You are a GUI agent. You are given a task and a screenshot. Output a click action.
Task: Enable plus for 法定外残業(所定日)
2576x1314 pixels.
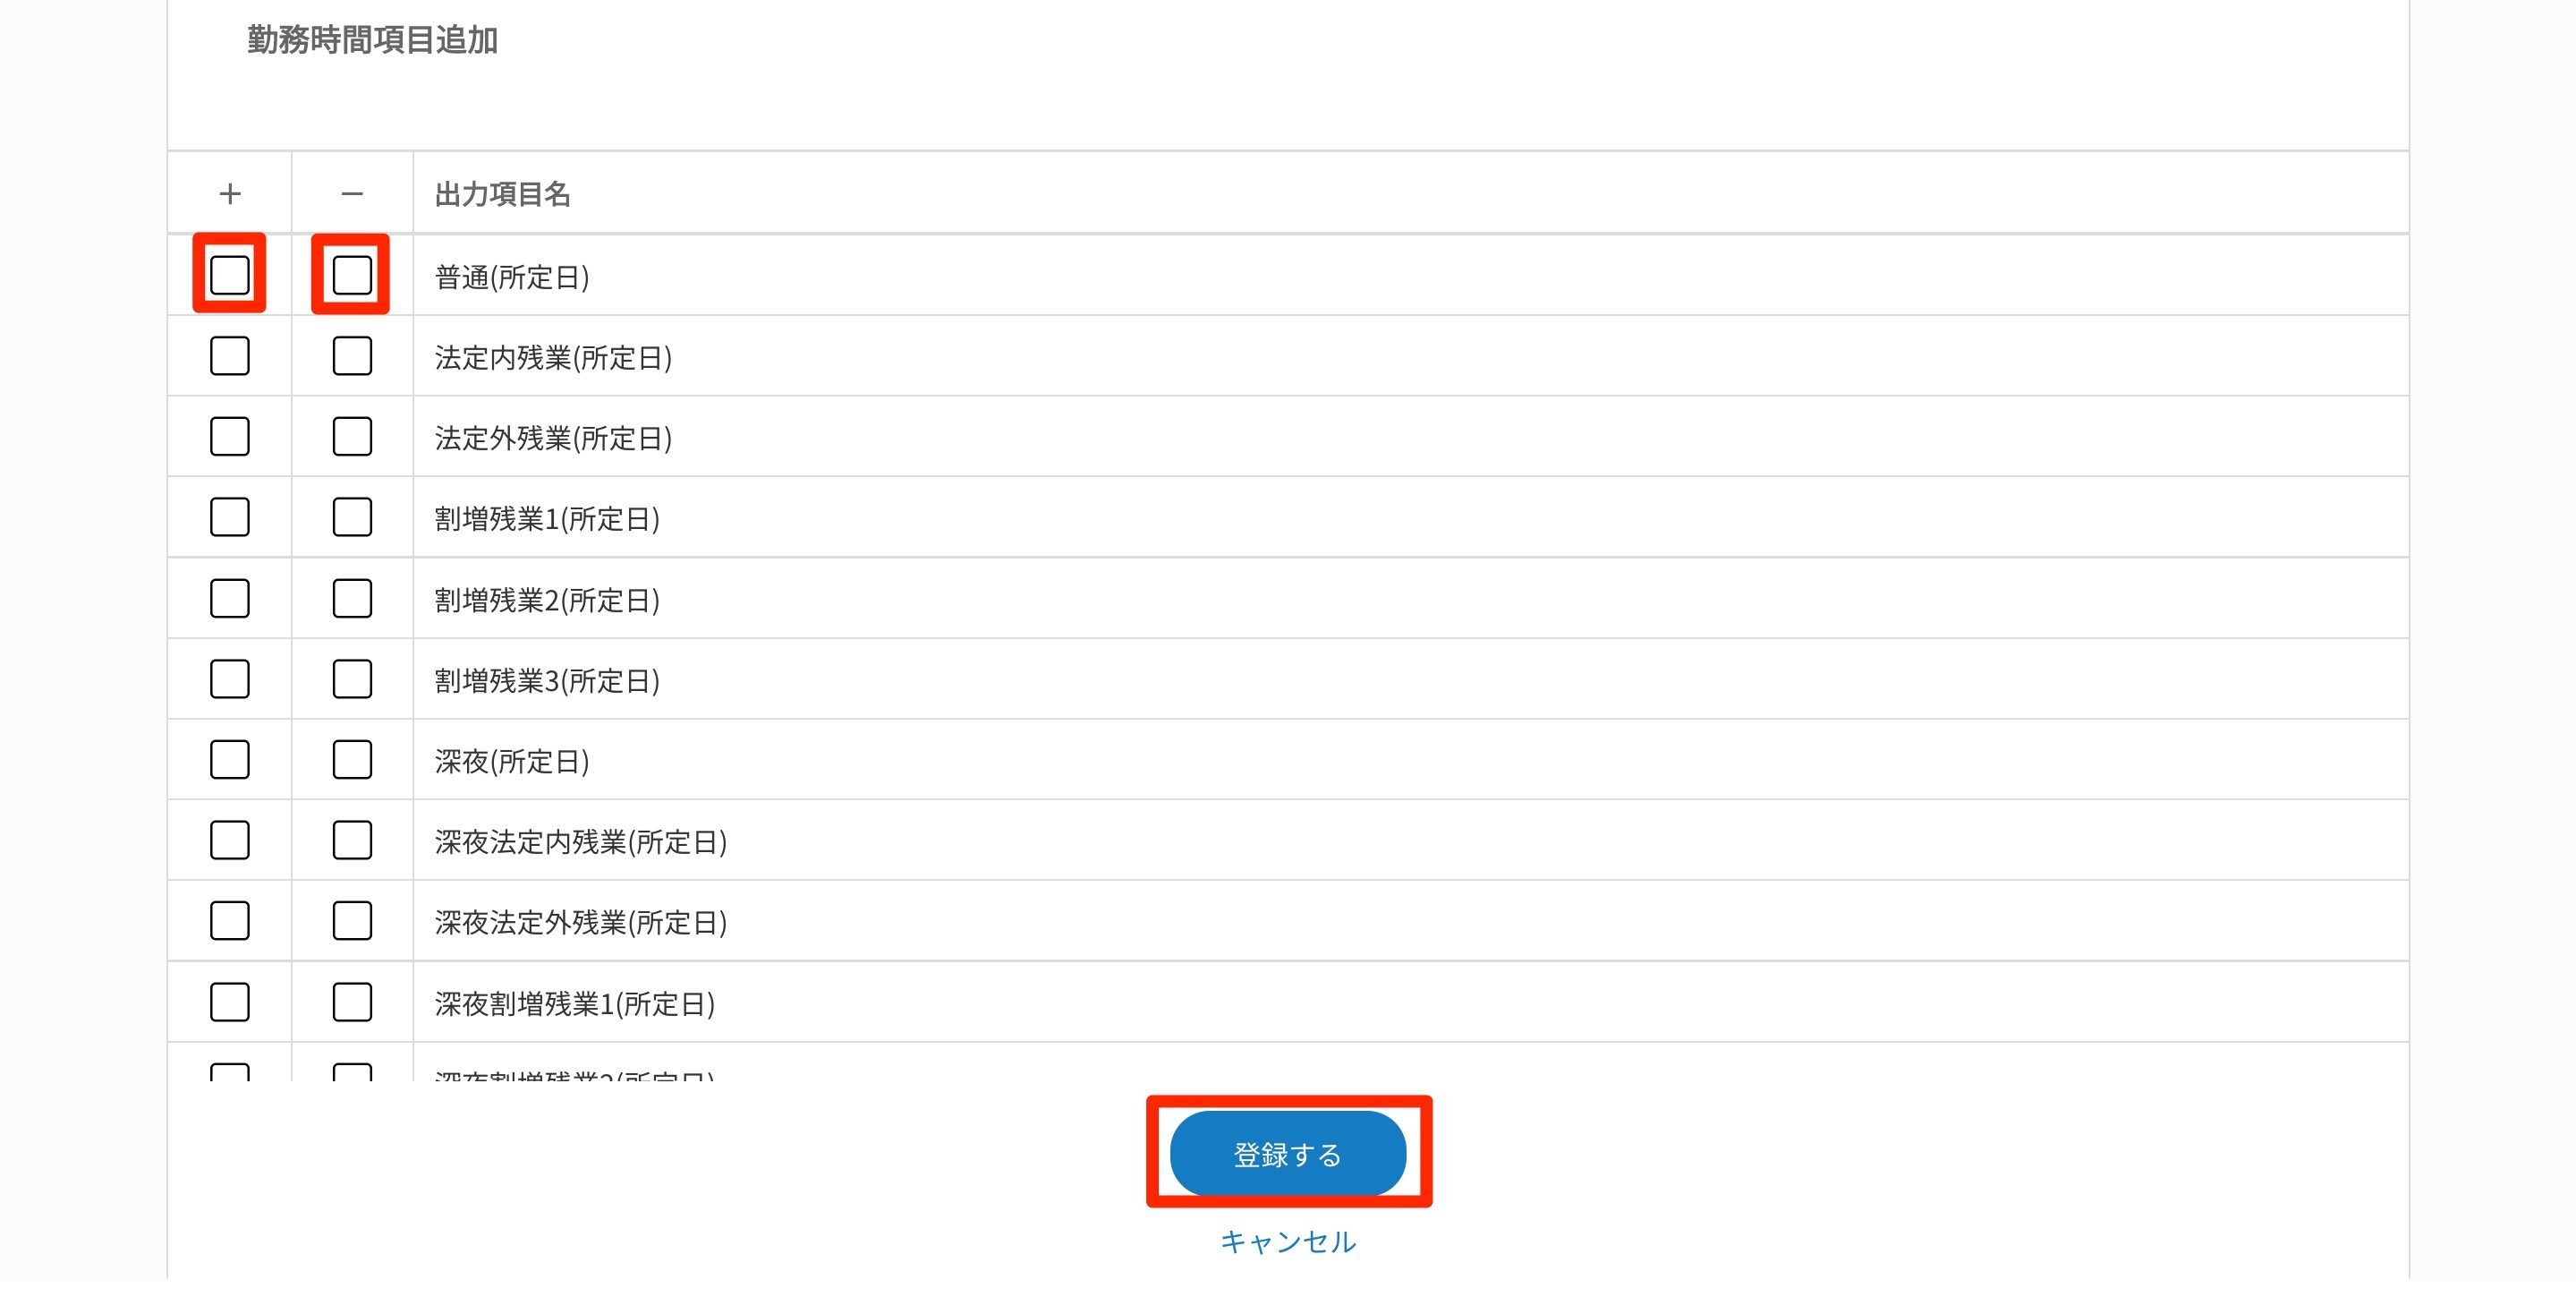click(x=229, y=437)
